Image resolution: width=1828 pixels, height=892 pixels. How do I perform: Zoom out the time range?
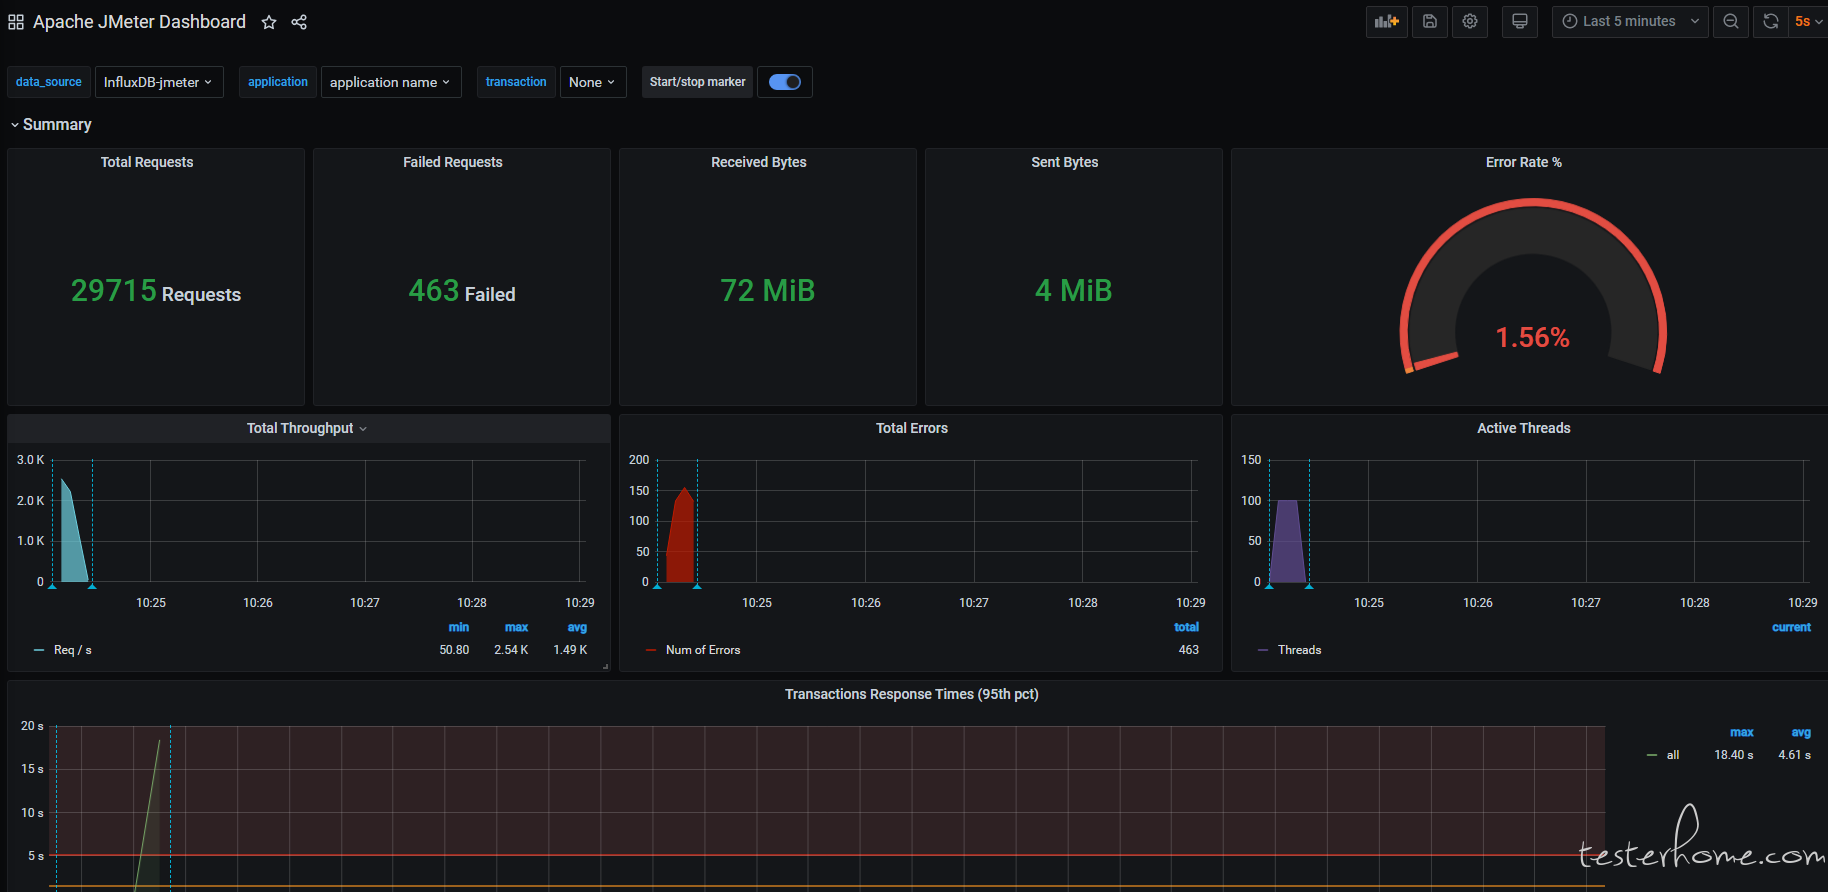coord(1731,21)
